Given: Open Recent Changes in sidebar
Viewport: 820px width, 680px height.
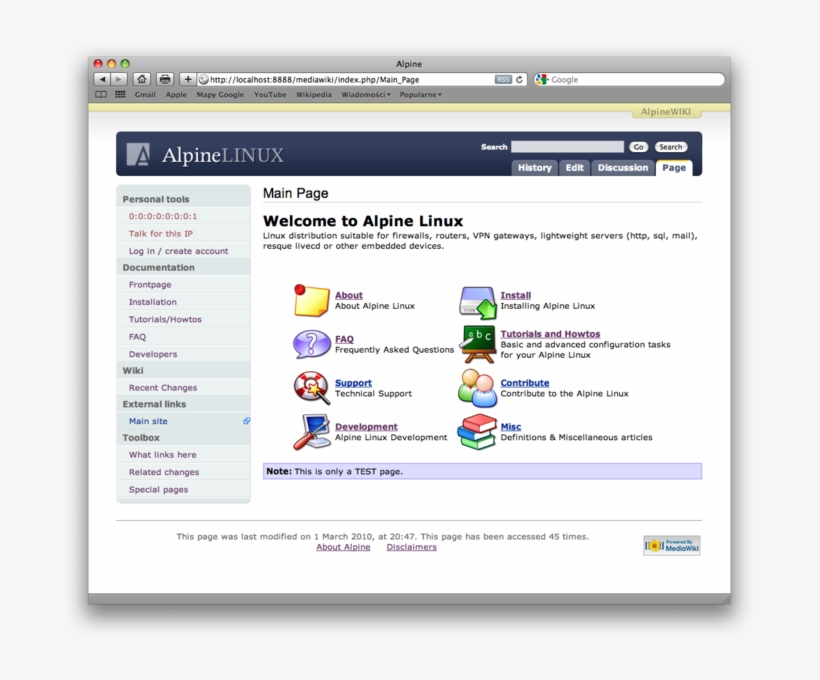Looking at the screenshot, I should click(163, 388).
